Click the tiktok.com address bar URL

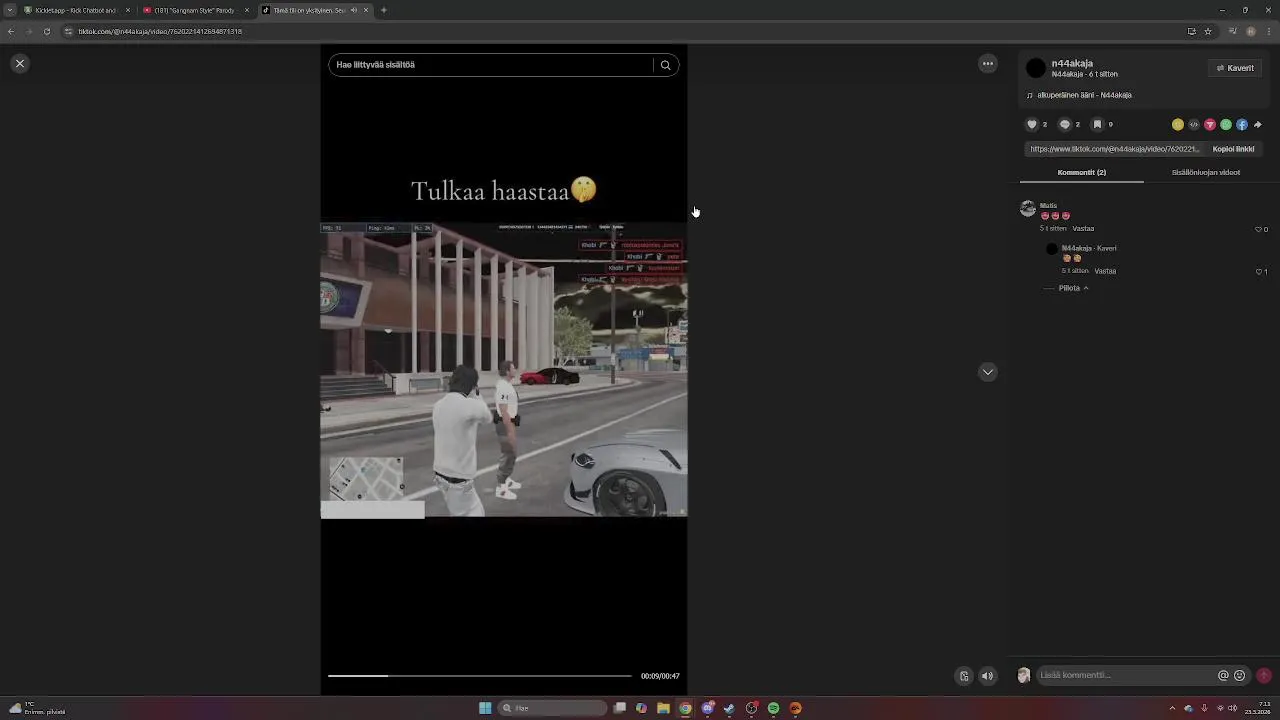click(x=160, y=31)
